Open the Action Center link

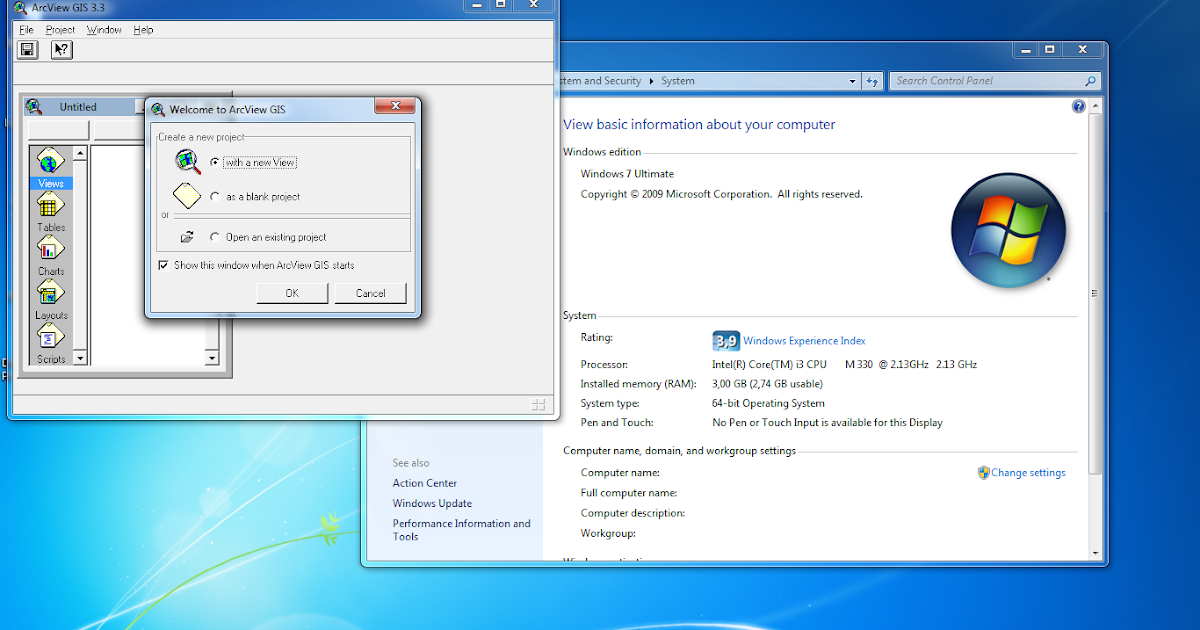click(425, 483)
